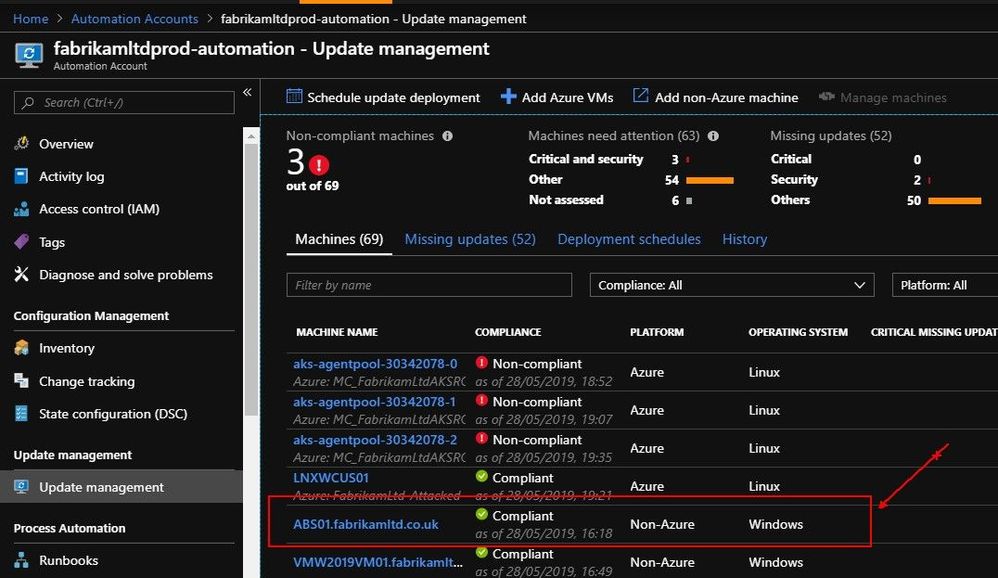This screenshot has height=578, width=998.
Task: Click Schedule update deployment button
Action: coord(383,97)
